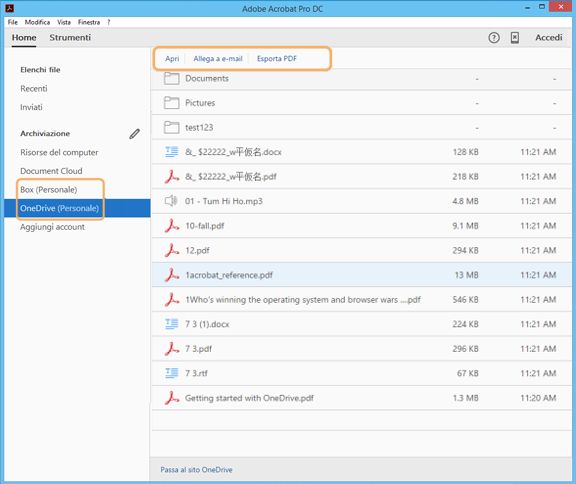The image size is (576, 484).
Task: Click the Word icon of &_ $22222_w平仮名.docx
Action: (172, 152)
